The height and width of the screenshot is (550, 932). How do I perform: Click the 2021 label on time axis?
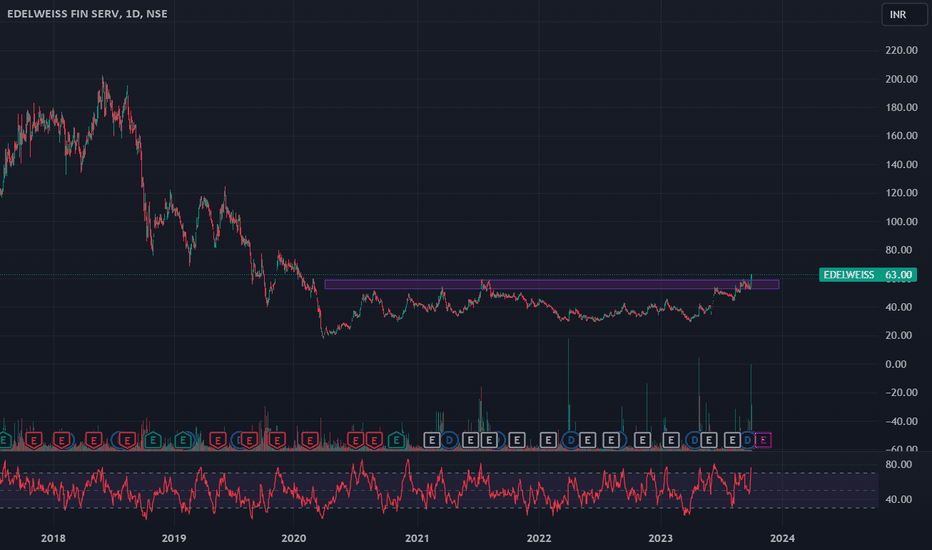click(417, 538)
